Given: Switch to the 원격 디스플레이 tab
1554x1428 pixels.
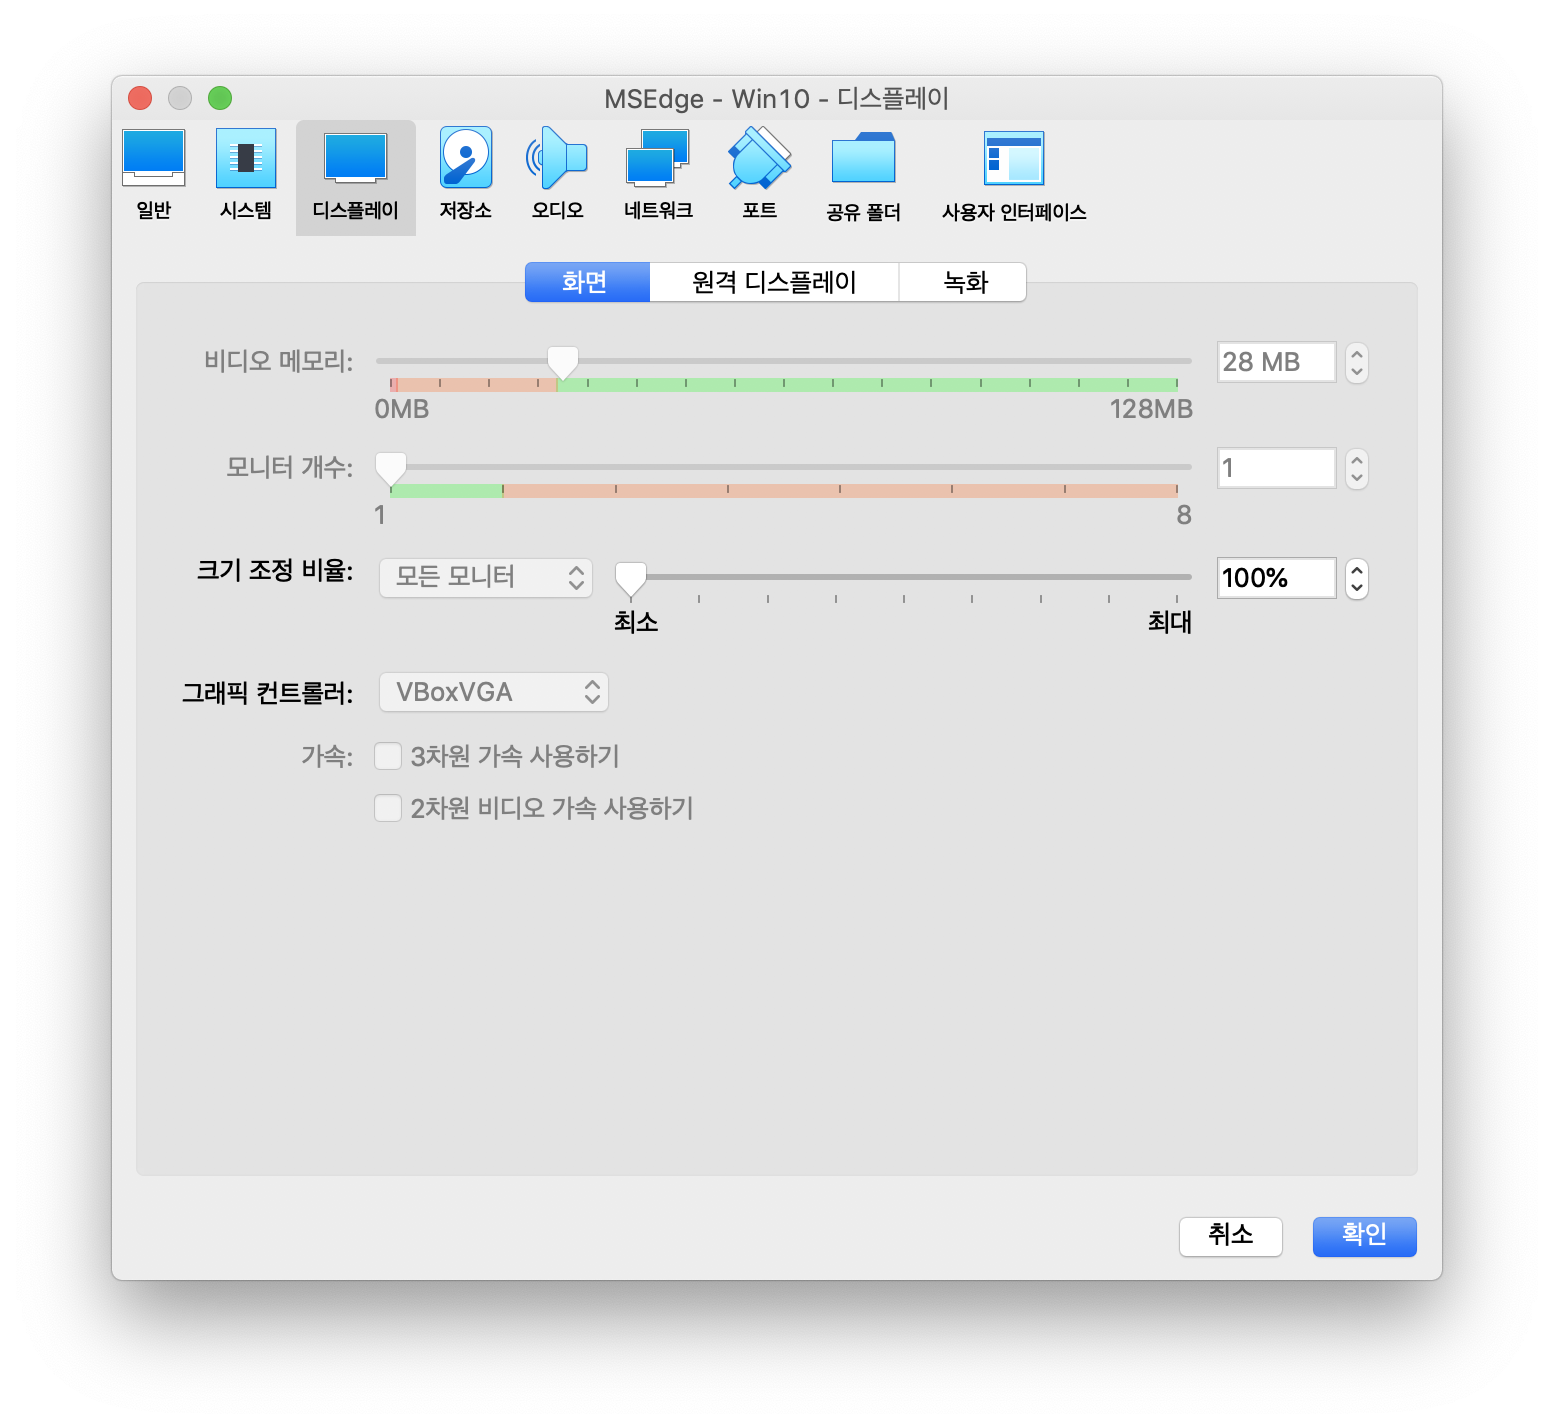Looking at the screenshot, I should 774,282.
